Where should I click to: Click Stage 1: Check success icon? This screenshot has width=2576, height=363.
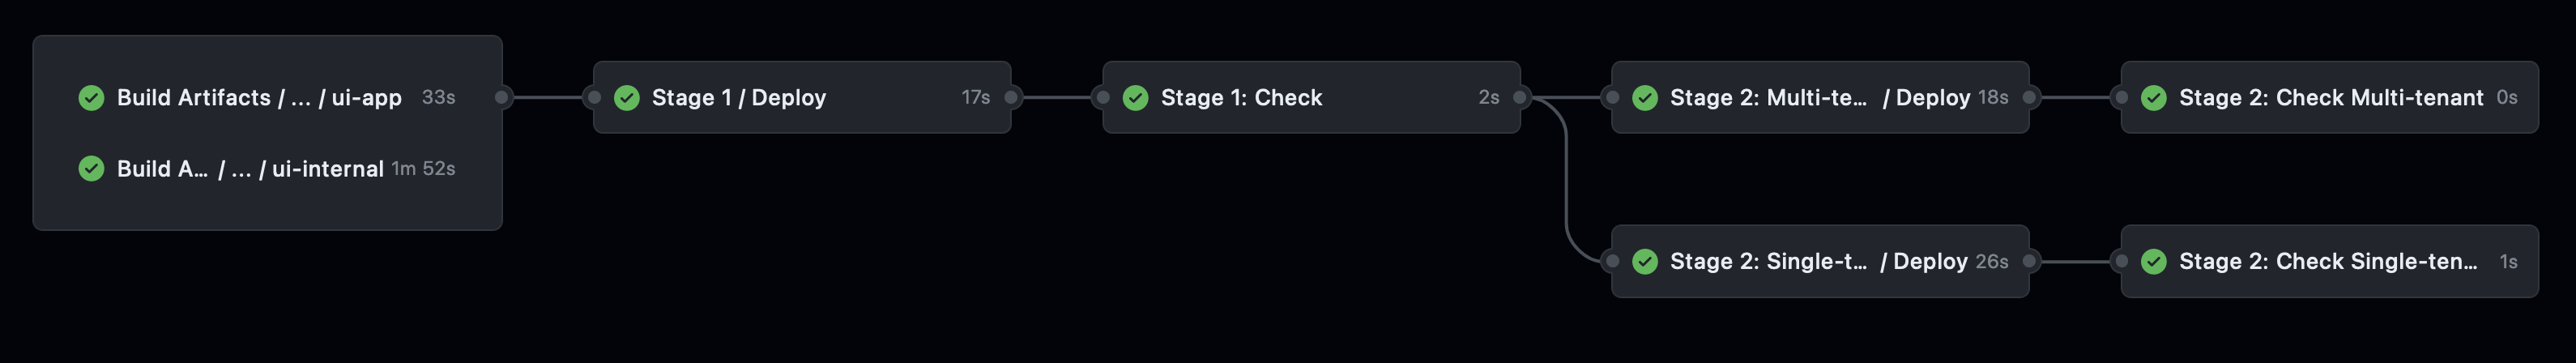(x=1136, y=98)
